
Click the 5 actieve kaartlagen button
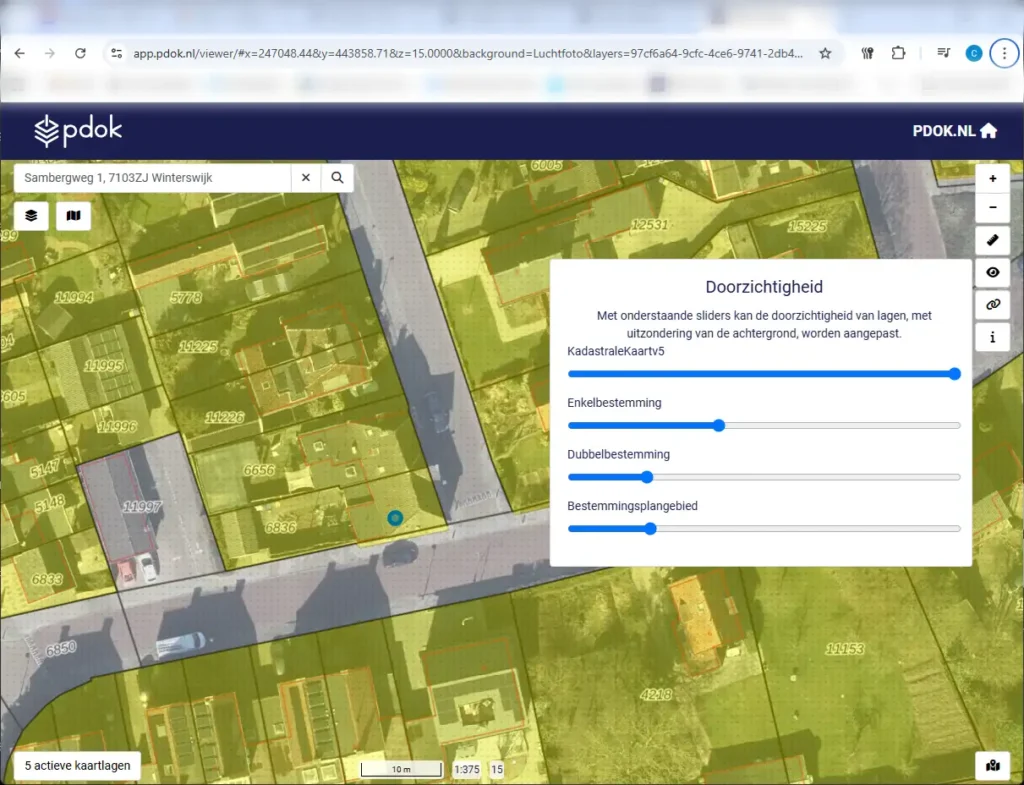(x=77, y=765)
